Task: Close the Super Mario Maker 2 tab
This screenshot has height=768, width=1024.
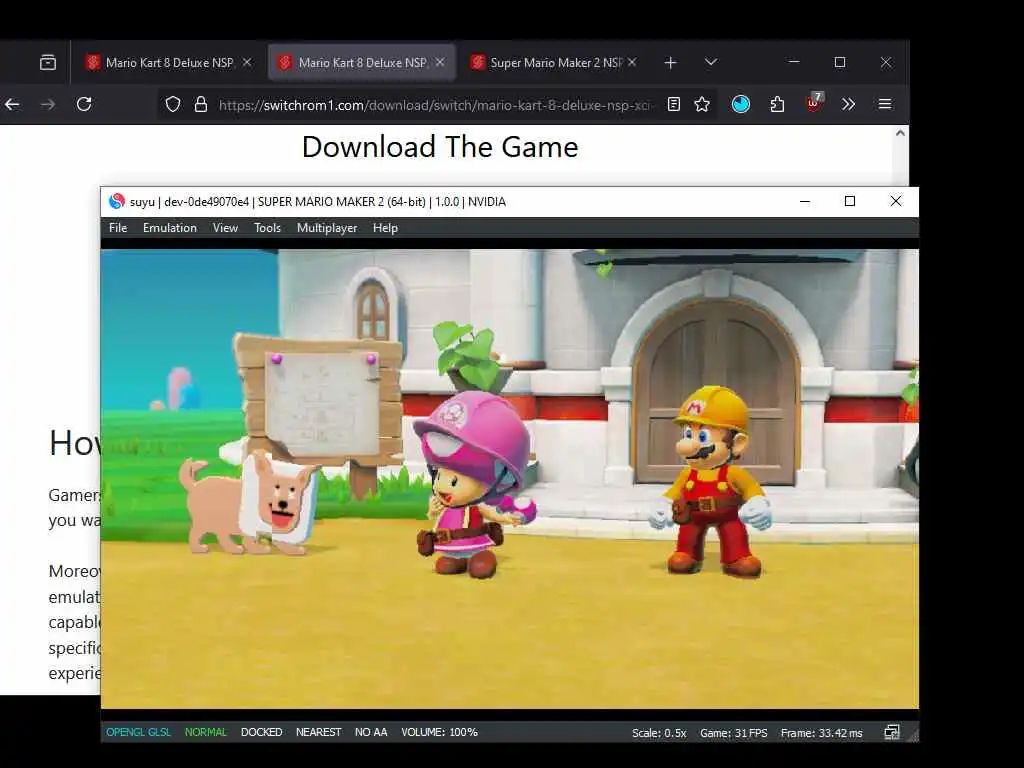Action: pos(632,62)
